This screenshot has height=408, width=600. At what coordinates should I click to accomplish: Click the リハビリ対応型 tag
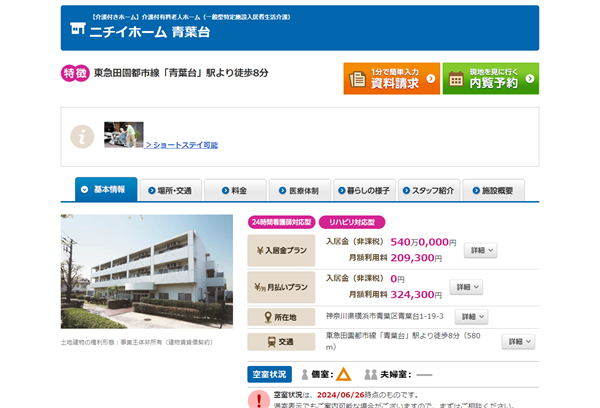click(352, 222)
